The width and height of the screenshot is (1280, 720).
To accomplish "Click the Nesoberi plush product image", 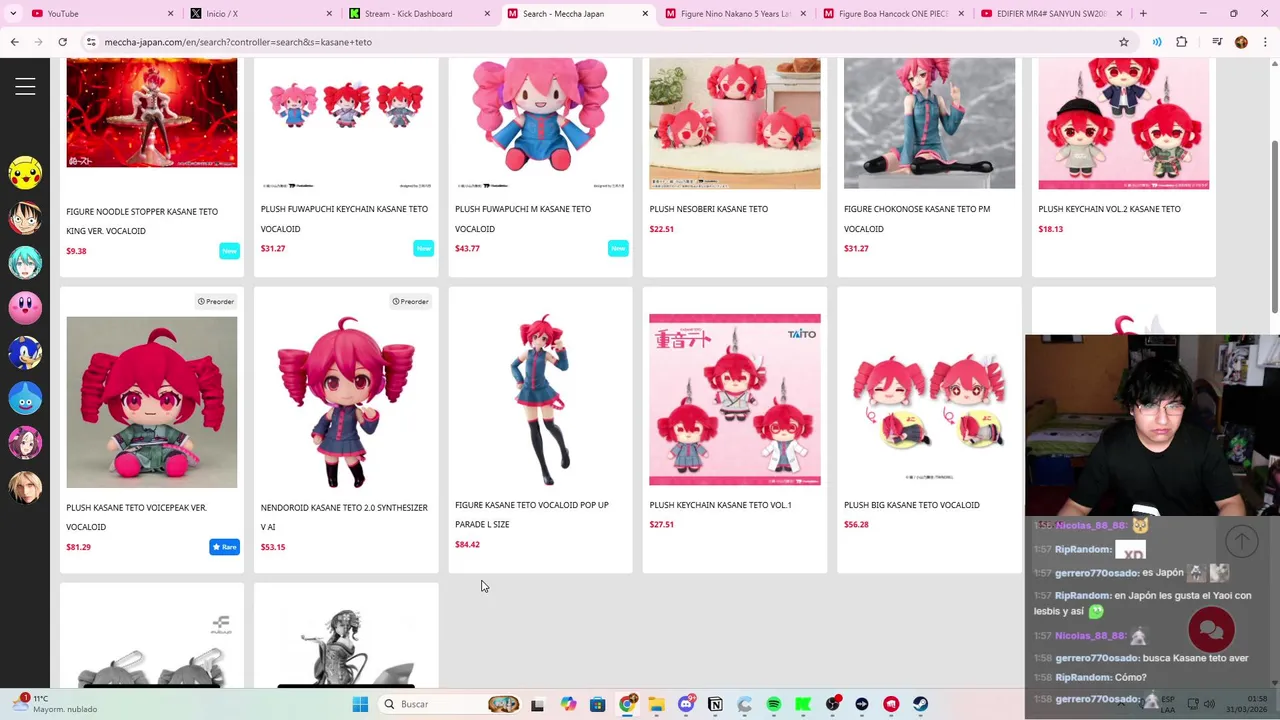I will point(735,123).
